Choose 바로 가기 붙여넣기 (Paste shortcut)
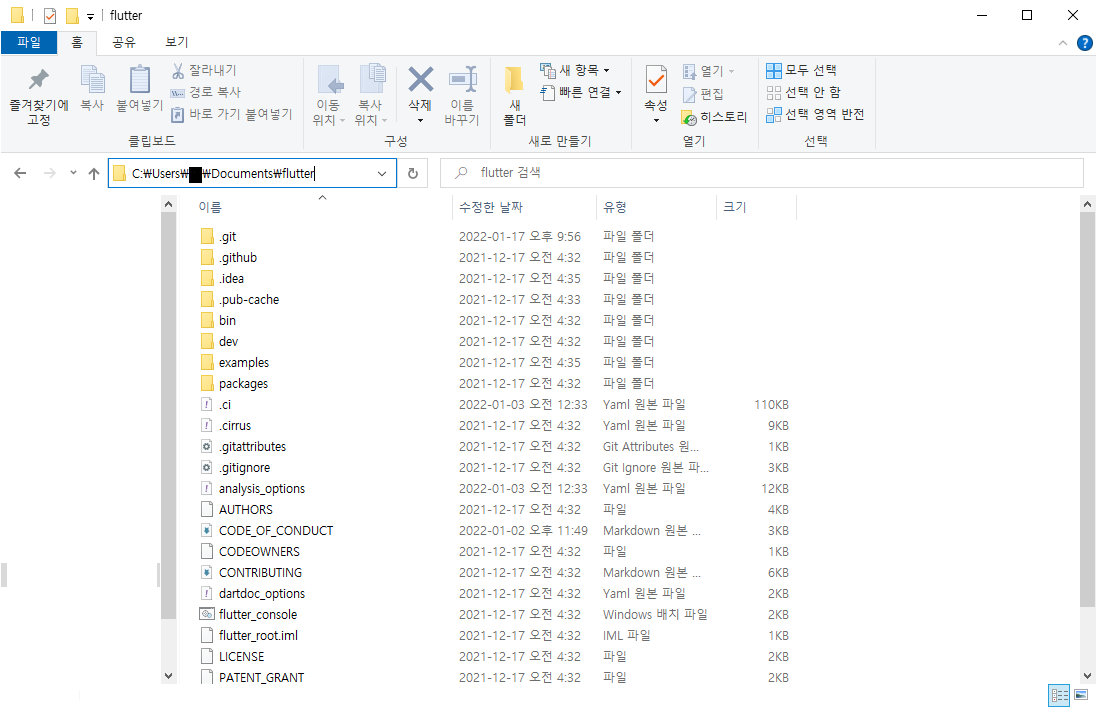 click(x=232, y=113)
